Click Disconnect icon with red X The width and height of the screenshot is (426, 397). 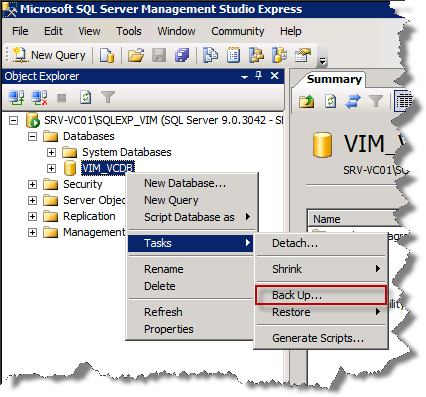point(39,98)
